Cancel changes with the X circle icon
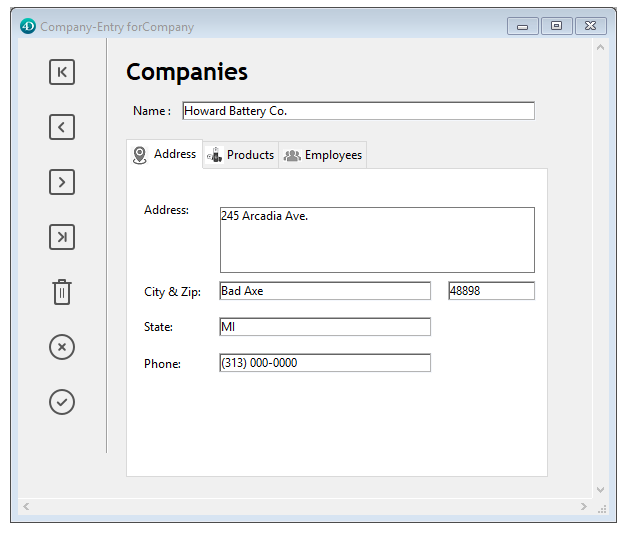 coord(62,347)
